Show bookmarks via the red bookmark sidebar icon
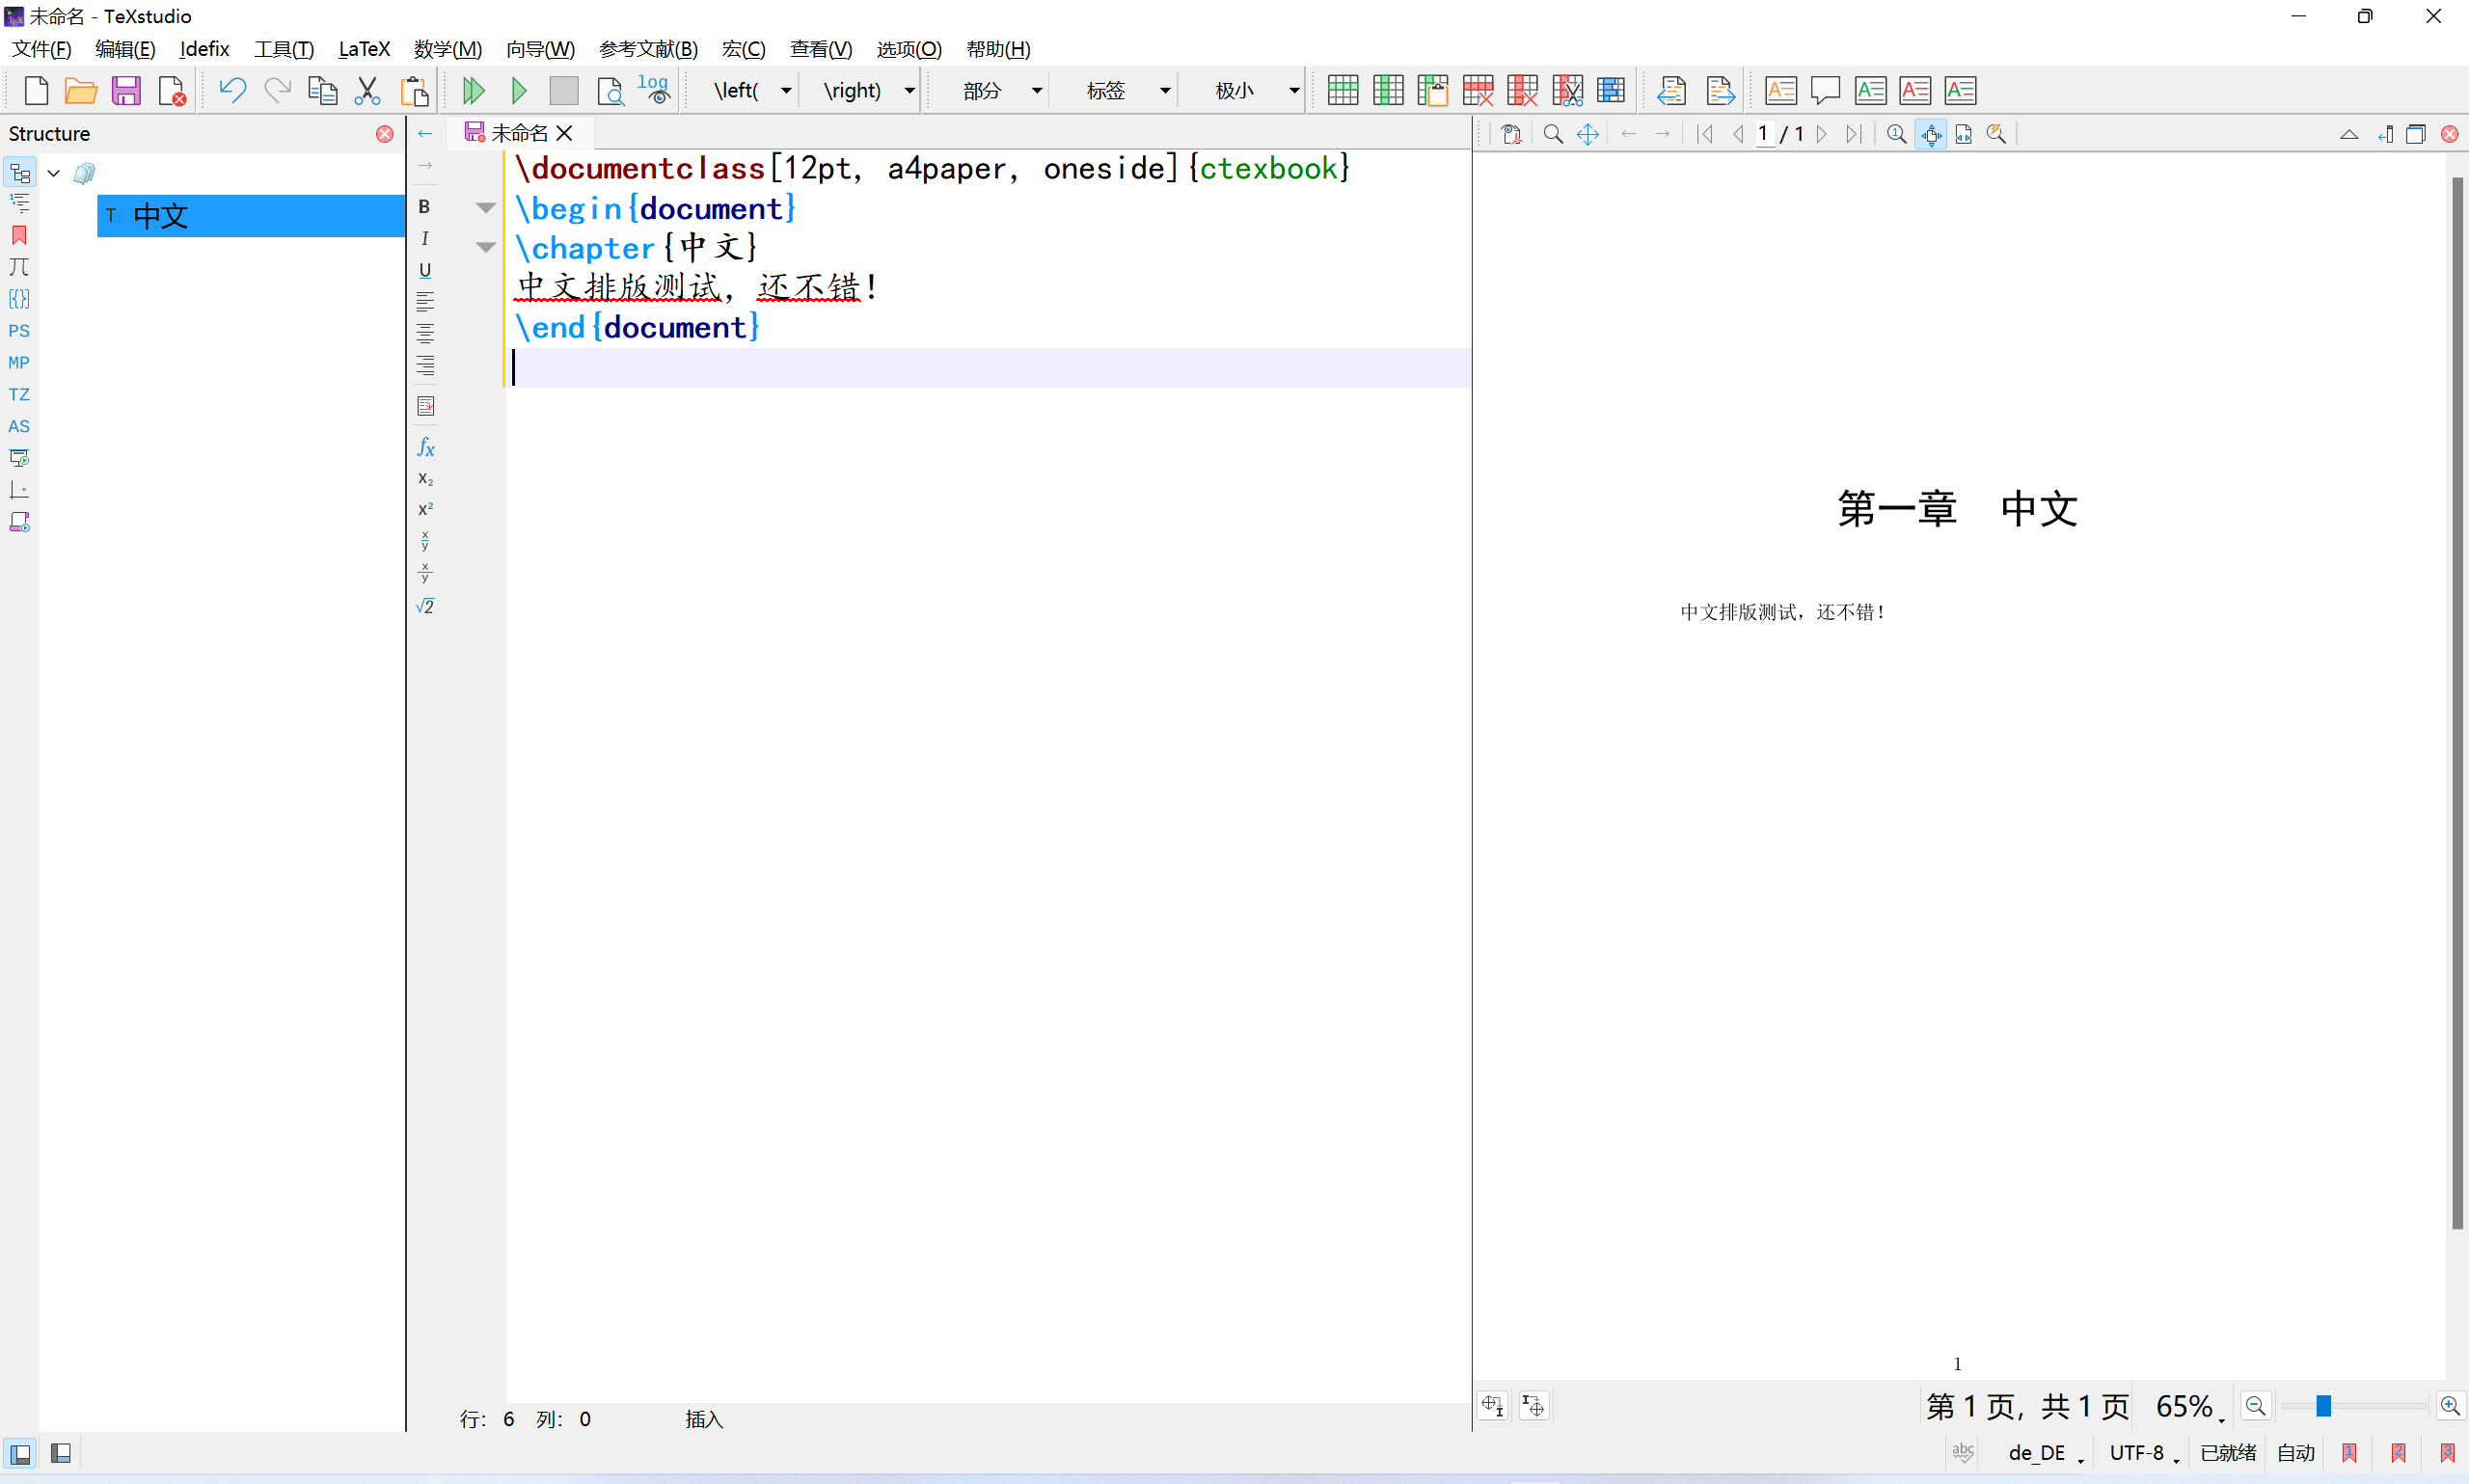The width and height of the screenshot is (2469, 1484). click(19, 235)
